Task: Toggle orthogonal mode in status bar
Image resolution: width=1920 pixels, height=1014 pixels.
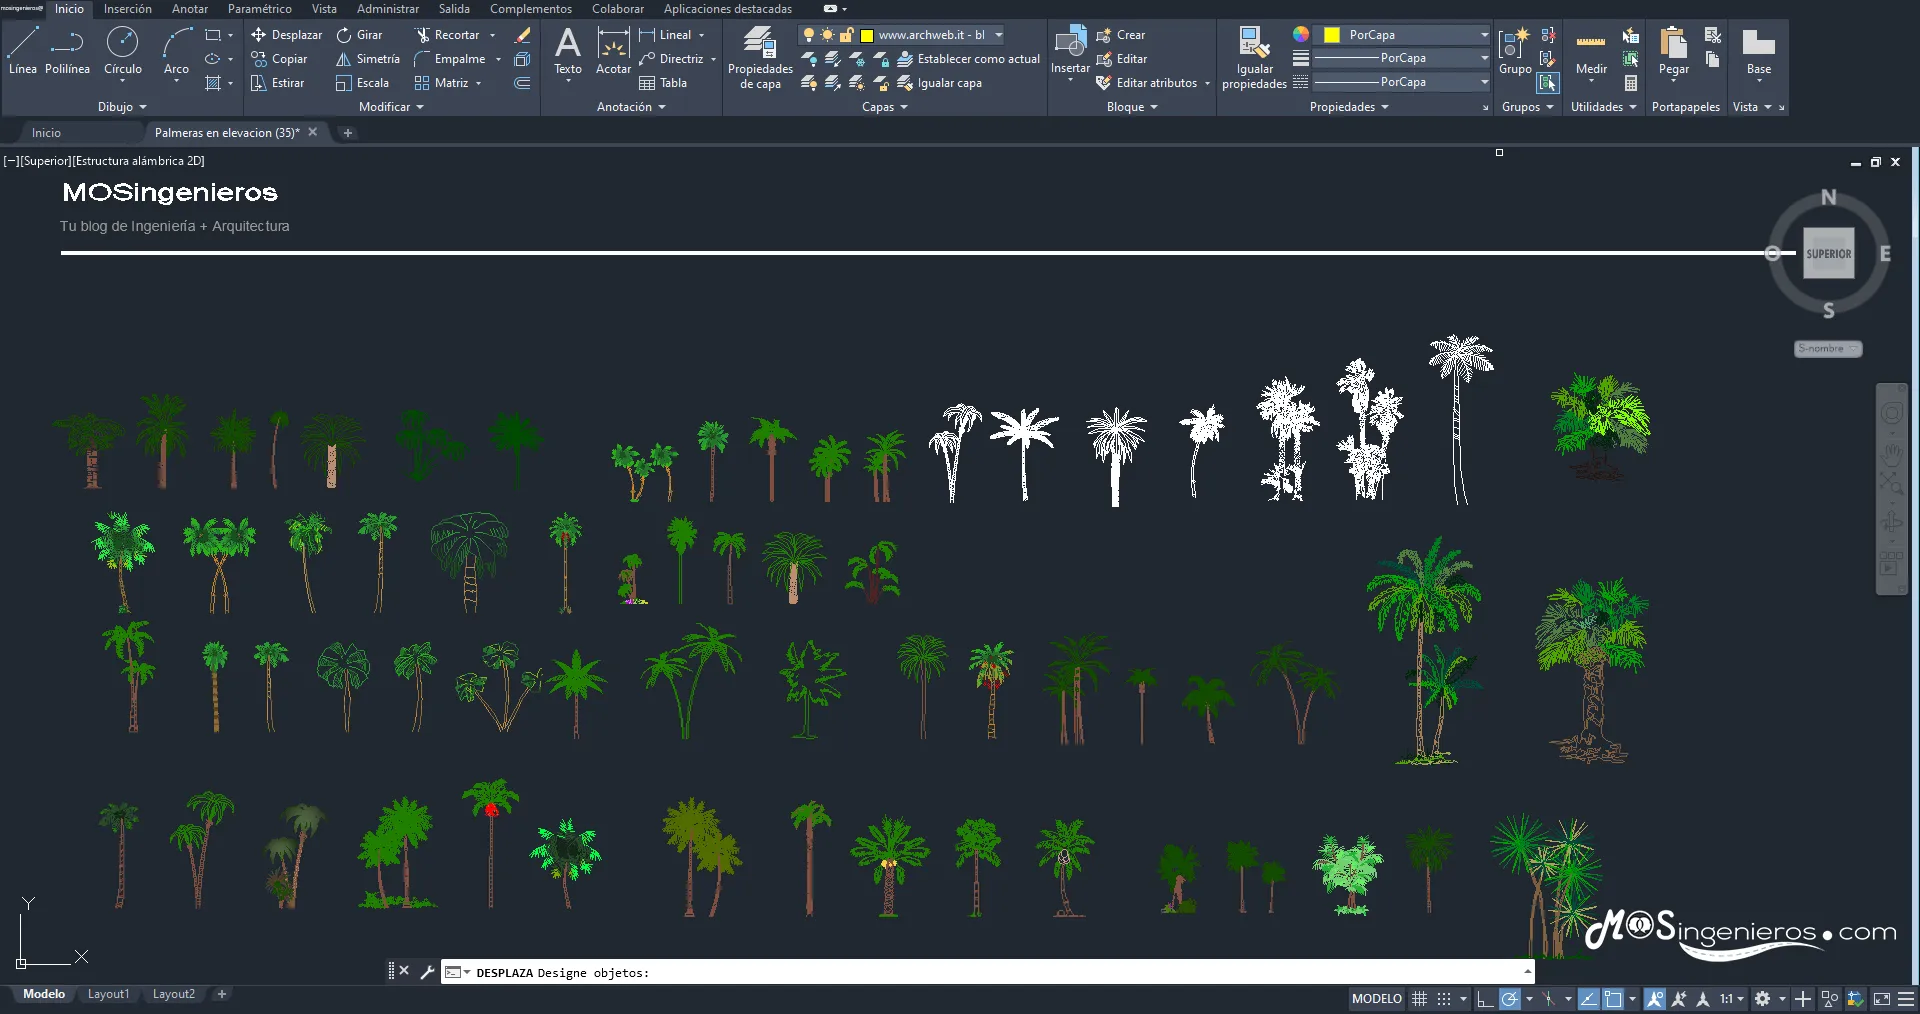Action: (x=1485, y=999)
